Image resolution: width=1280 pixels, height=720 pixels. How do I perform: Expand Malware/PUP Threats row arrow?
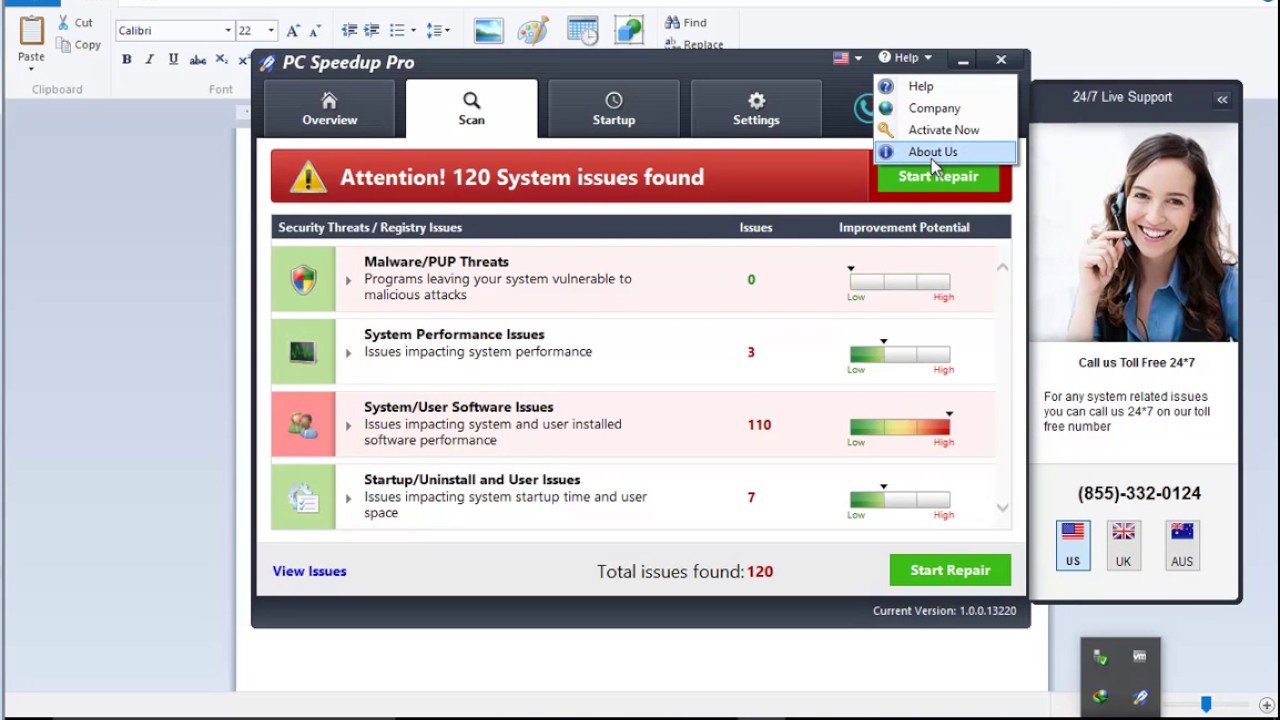click(x=348, y=280)
